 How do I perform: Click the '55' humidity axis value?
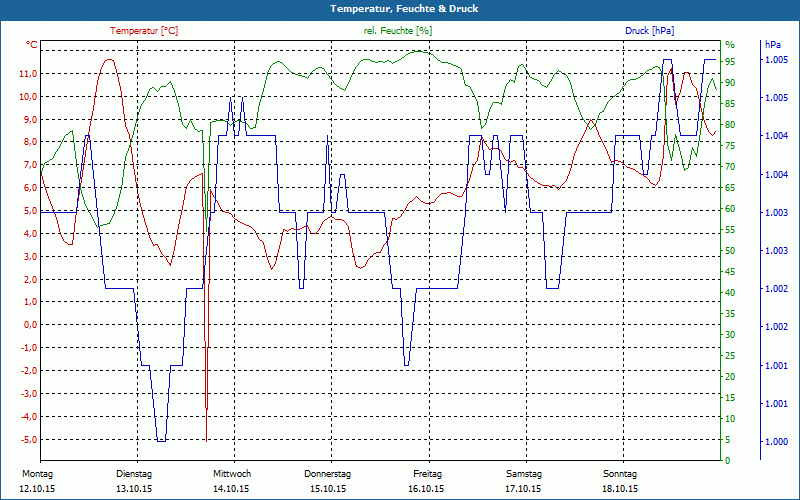[x=730, y=230]
